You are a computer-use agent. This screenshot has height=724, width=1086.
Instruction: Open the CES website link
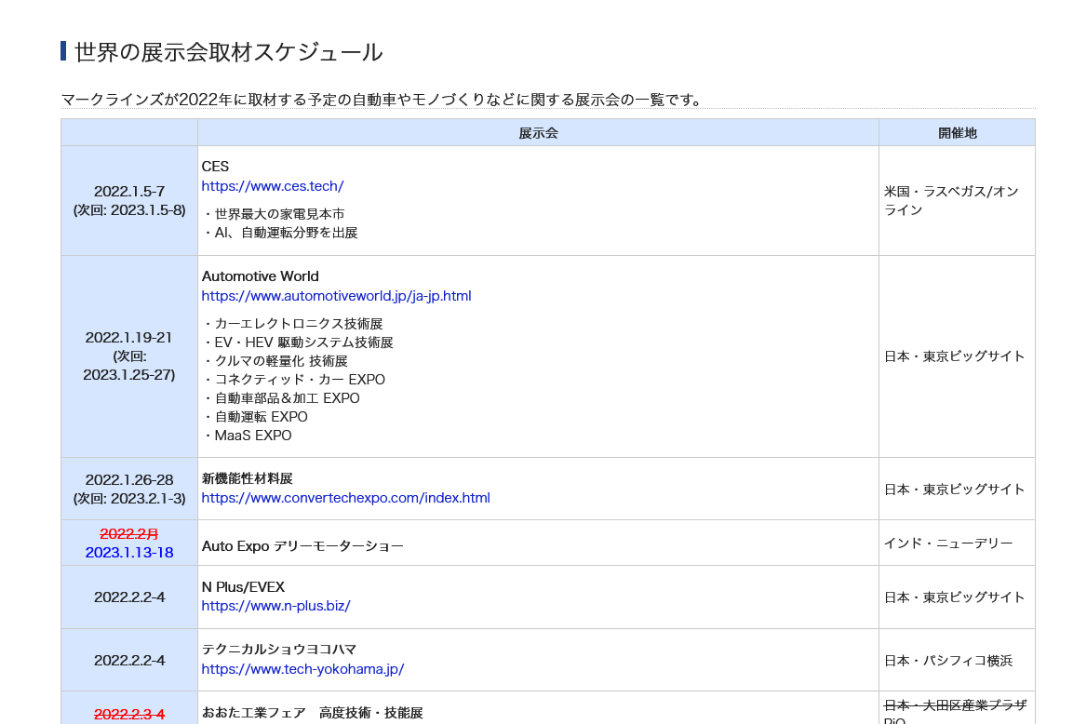pos(272,186)
